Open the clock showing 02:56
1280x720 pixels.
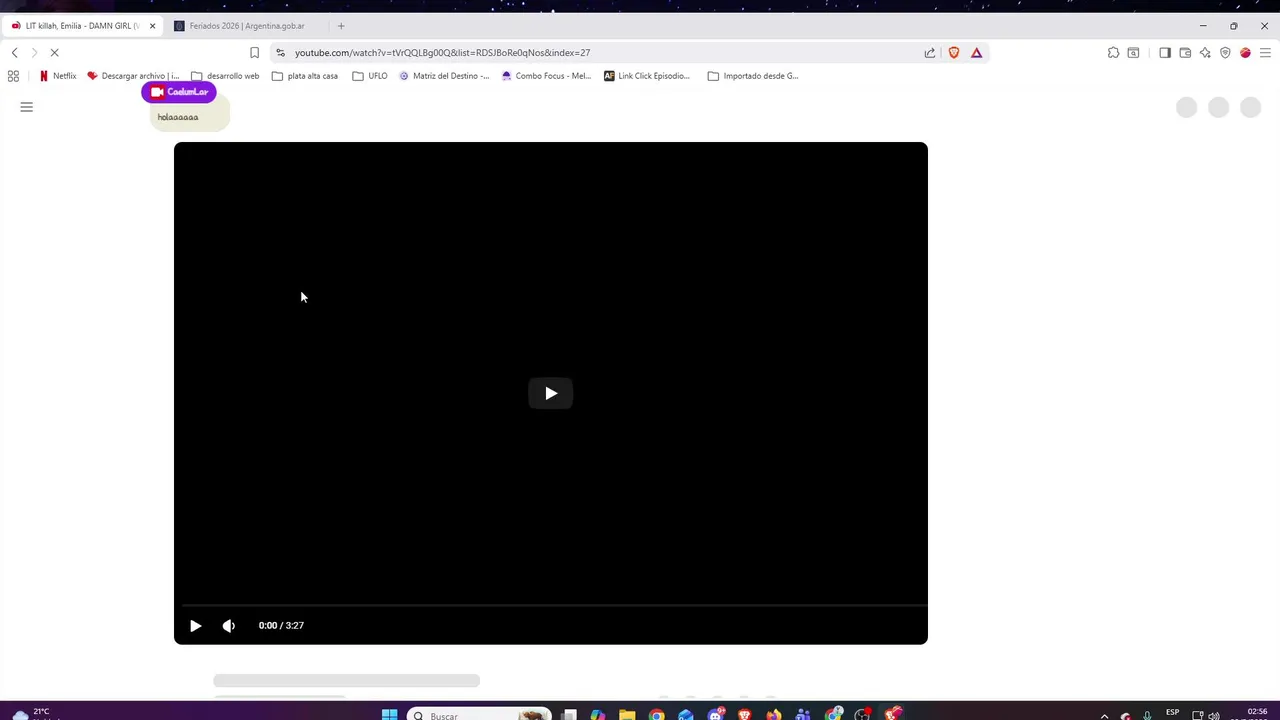tap(1257, 714)
